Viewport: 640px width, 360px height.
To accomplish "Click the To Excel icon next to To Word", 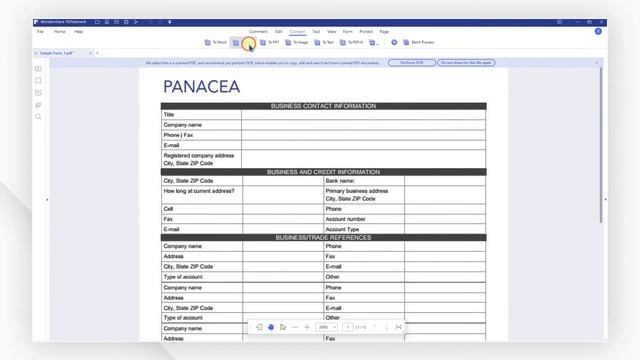I will coord(236,42).
